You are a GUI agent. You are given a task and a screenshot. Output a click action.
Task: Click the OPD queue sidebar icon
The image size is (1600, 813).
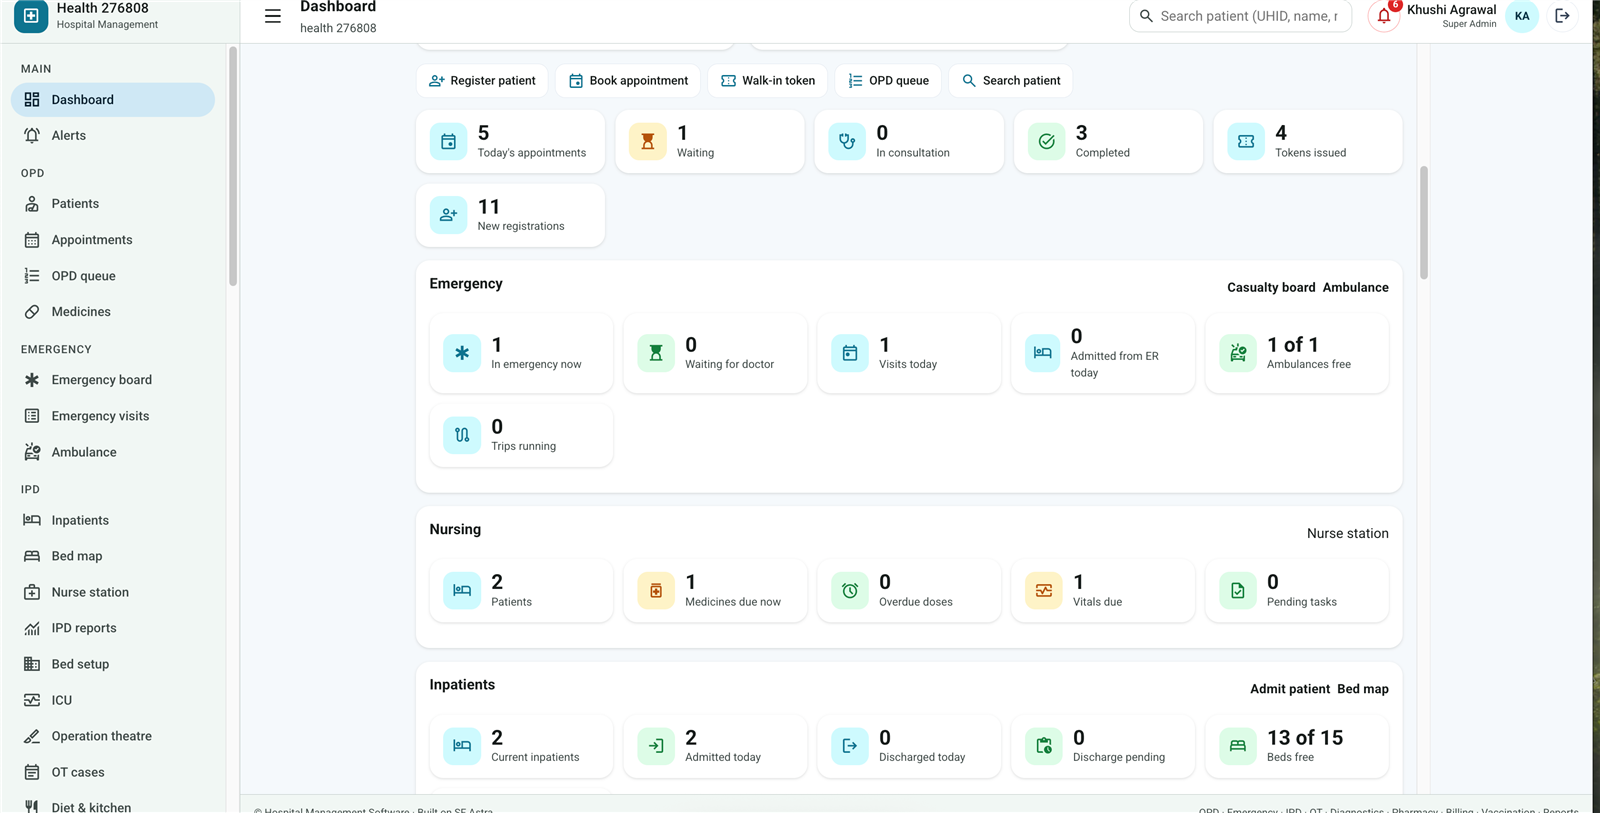pyautogui.click(x=32, y=276)
